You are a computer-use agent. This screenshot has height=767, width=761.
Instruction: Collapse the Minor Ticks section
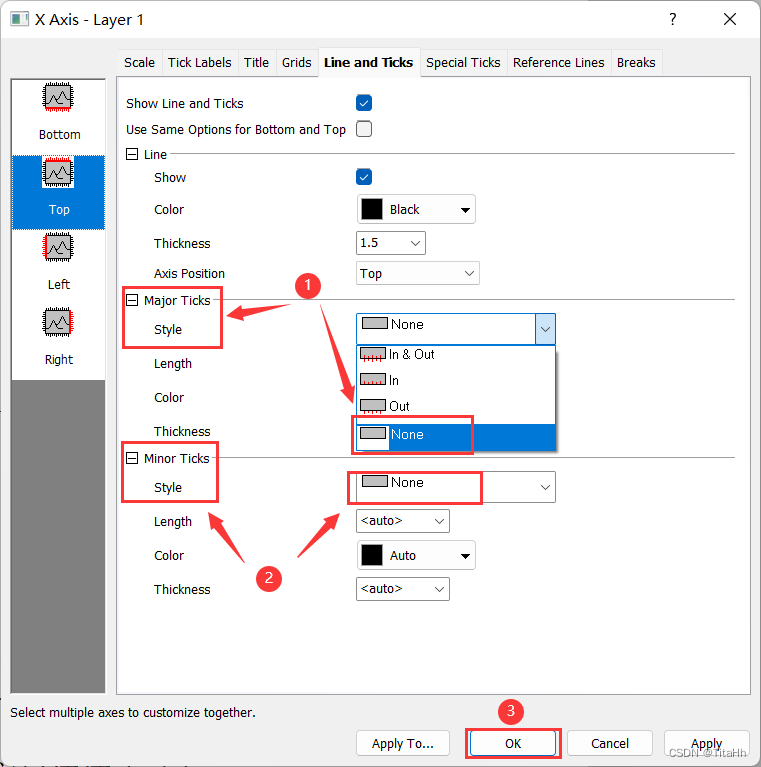[132, 458]
